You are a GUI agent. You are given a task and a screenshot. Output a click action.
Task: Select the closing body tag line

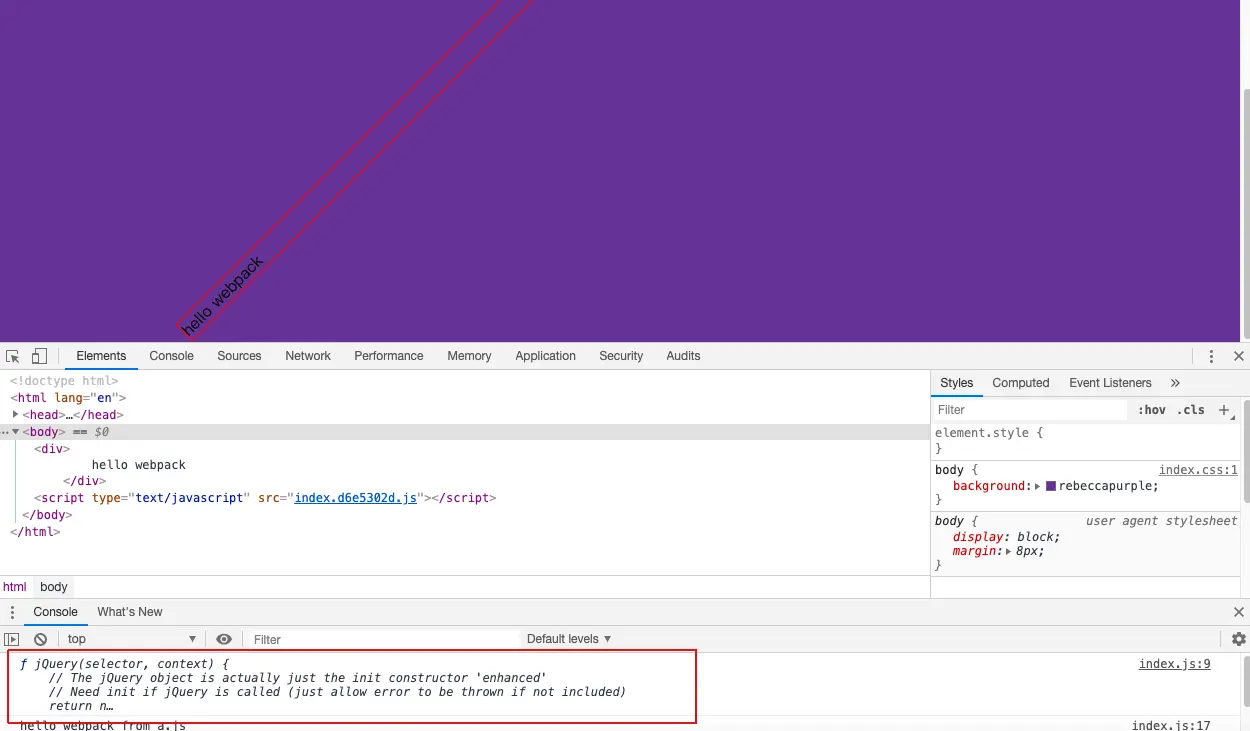(46, 515)
